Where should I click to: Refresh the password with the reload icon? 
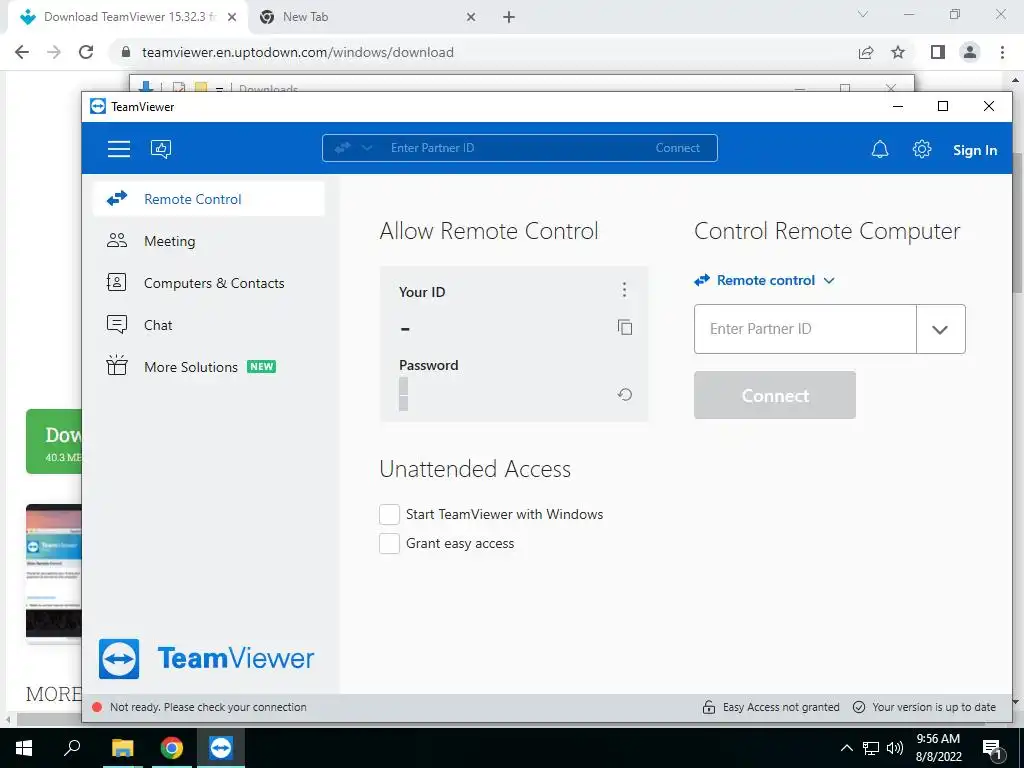coord(625,394)
